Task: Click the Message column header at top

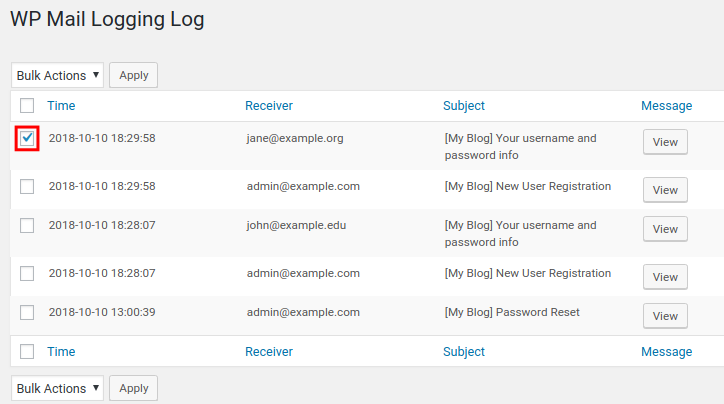Action: pyautogui.click(x=666, y=106)
